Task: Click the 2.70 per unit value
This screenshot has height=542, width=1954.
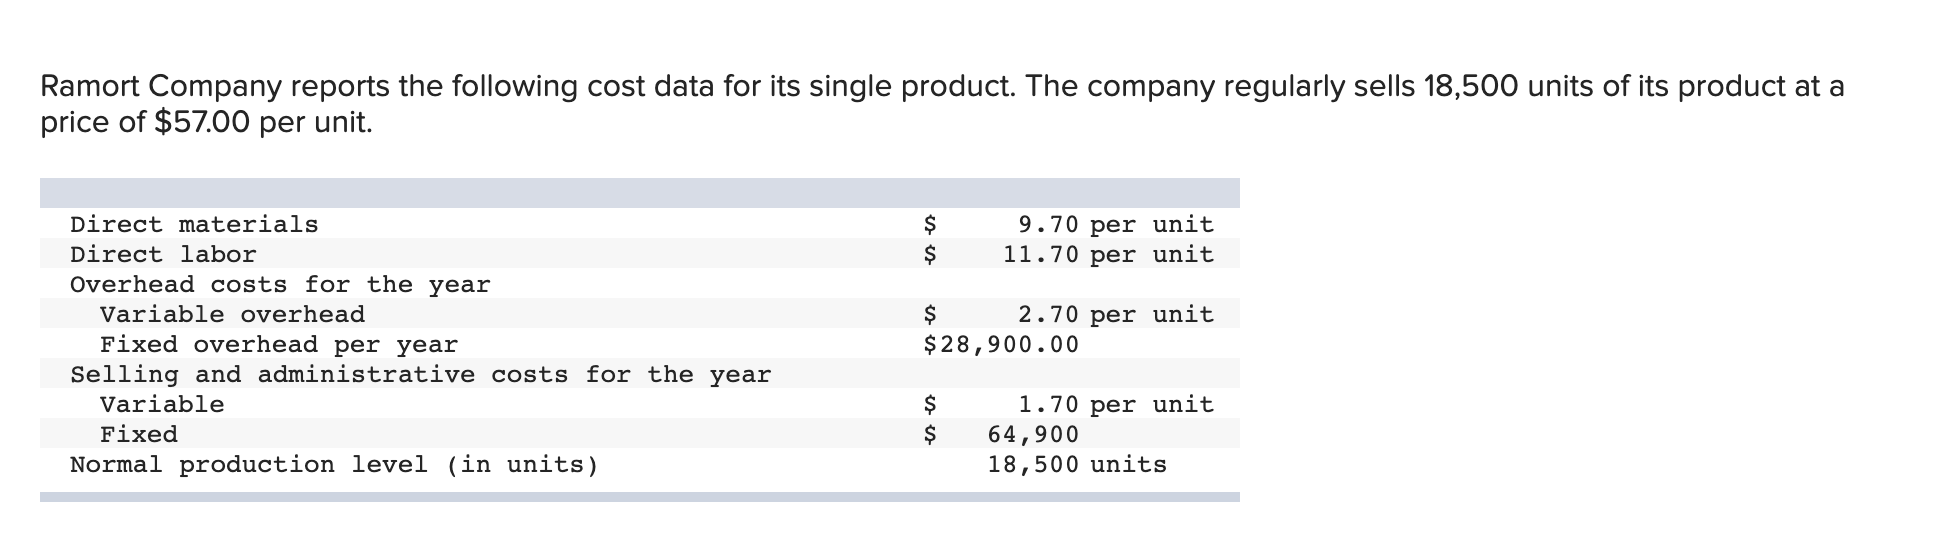Action: click(1115, 314)
